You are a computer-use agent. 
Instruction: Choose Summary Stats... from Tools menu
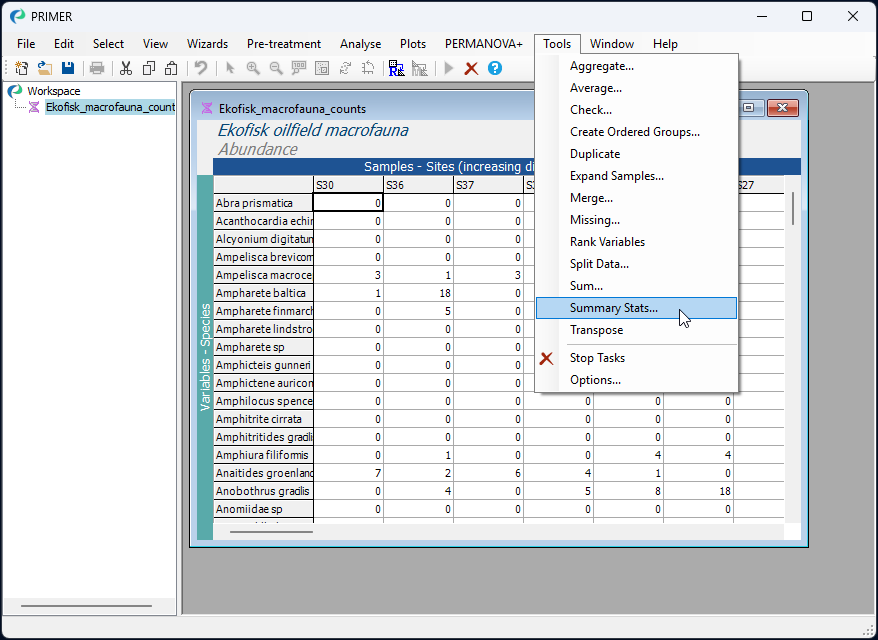(x=613, y=308)
